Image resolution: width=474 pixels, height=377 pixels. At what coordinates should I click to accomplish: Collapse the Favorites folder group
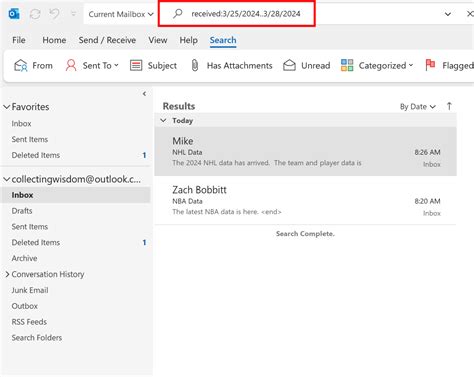pos(7,107)
